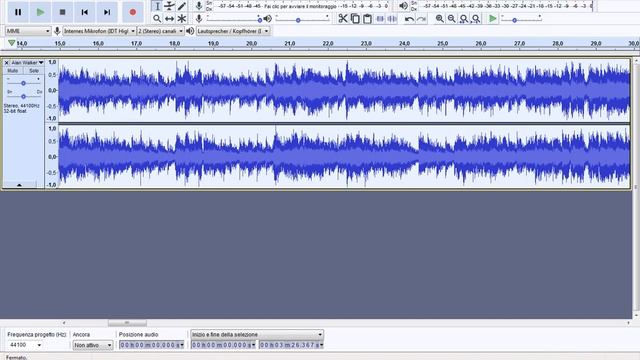Open the Internes Mikrofon recording device dropdown
The height and width of the screenshot is (360, 640).
99,31
